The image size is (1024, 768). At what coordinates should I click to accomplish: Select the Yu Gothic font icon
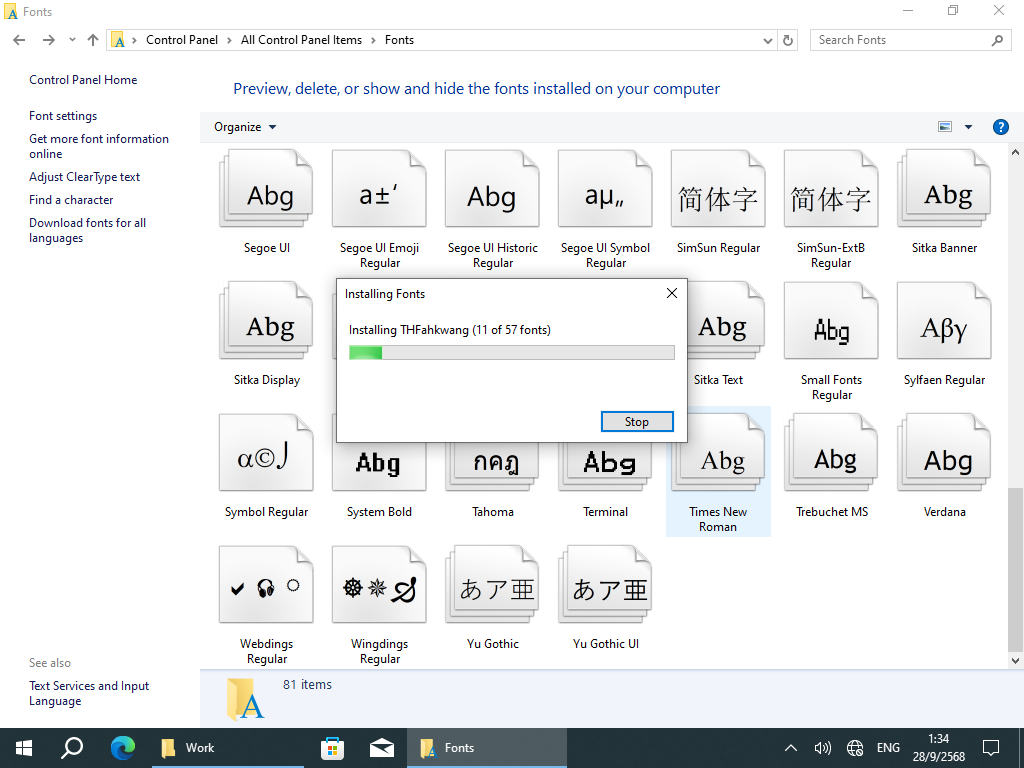pos(493,590)
